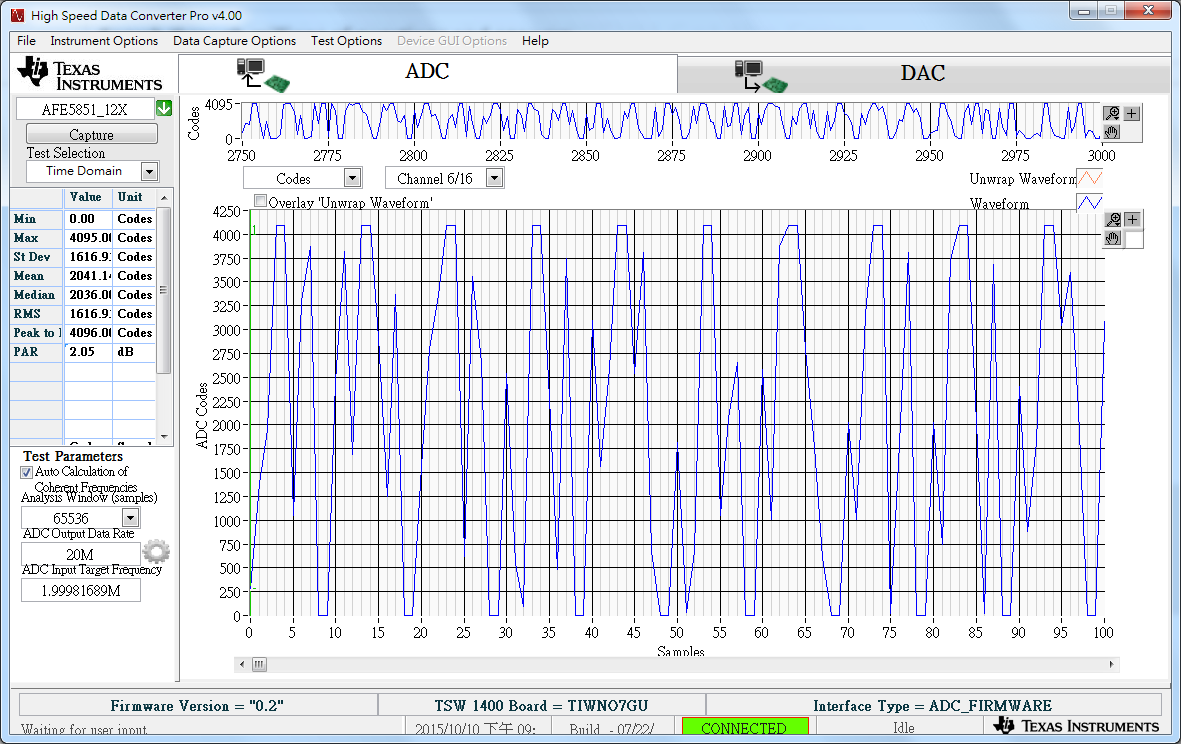Open the Codes unit dropdown

[x=352, y=178]
